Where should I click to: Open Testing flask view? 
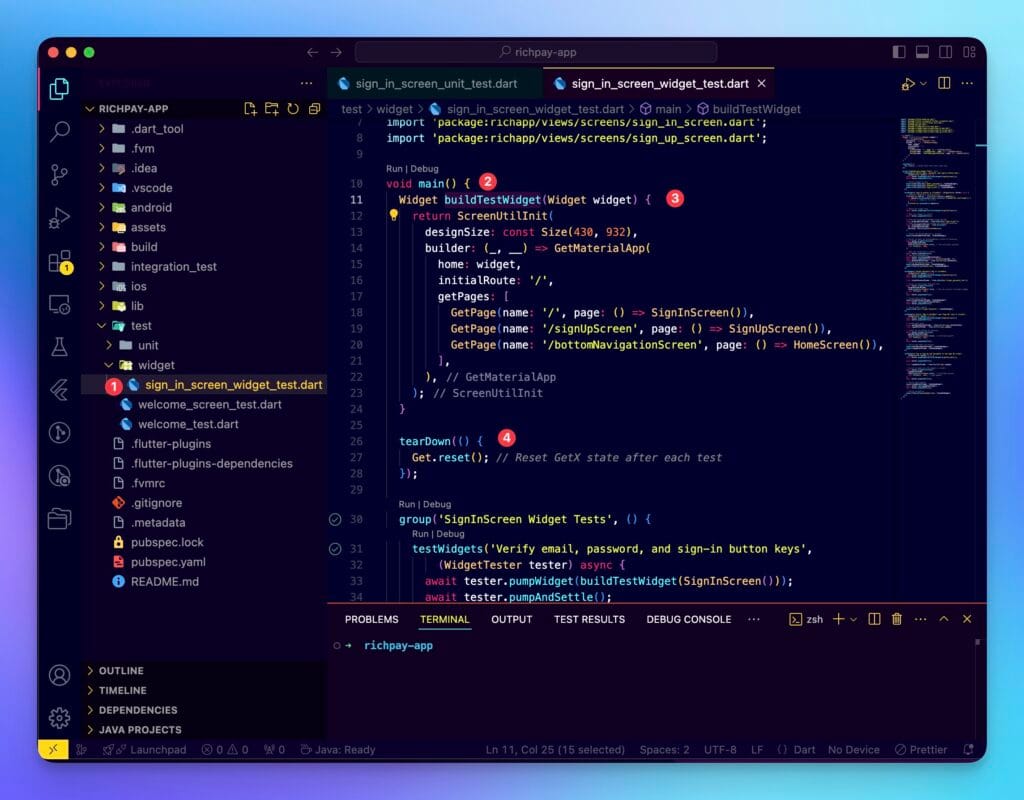tap(59, 347)
